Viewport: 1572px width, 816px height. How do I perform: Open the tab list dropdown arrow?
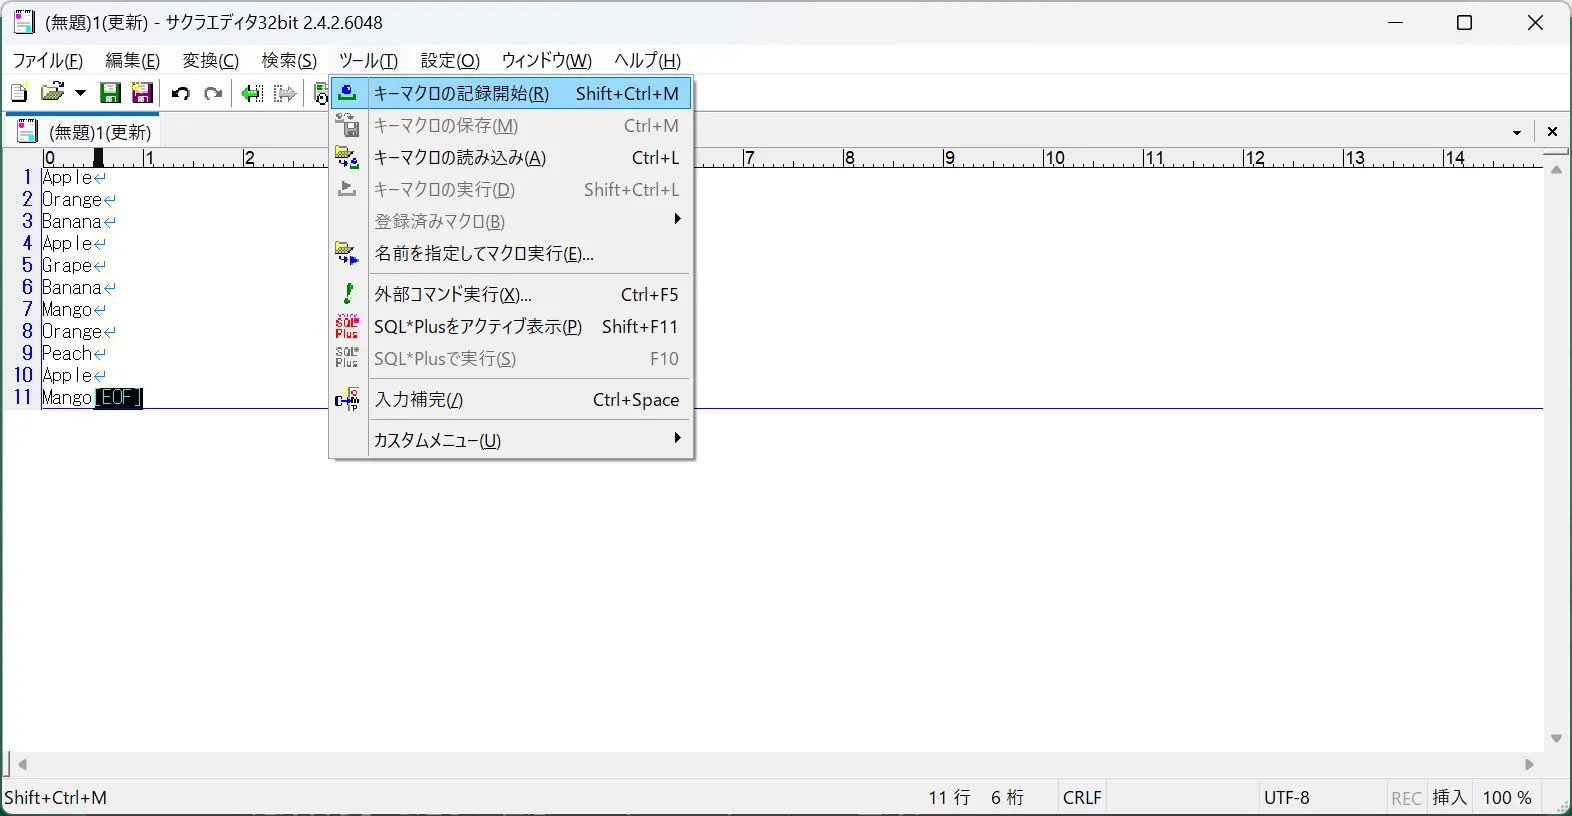pos(1517,132)
